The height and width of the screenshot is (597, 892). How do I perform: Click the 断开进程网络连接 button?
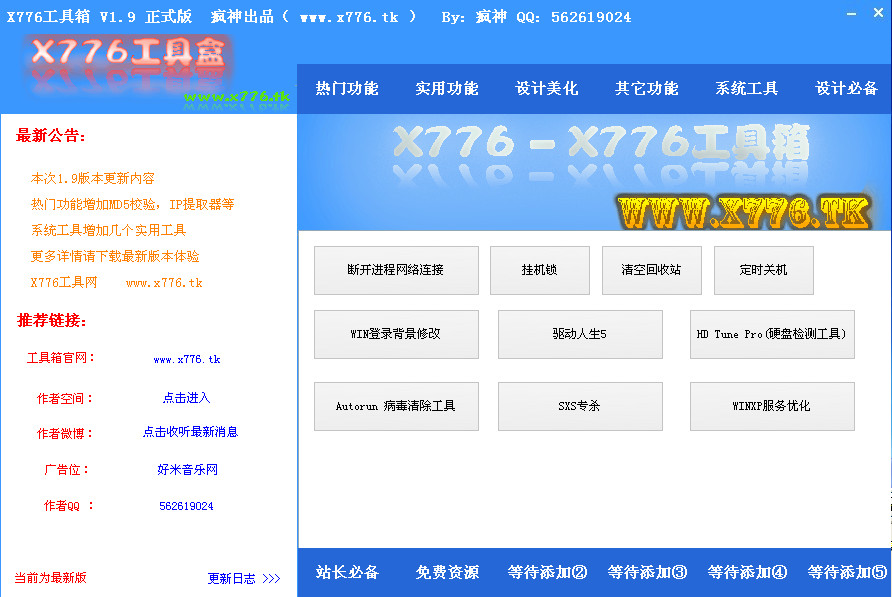click(x=396, y=270)
